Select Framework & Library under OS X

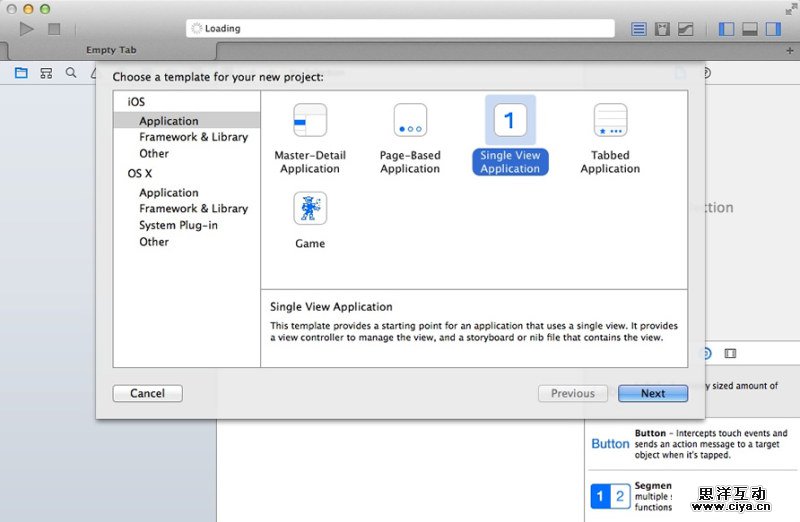click(193, 209)
